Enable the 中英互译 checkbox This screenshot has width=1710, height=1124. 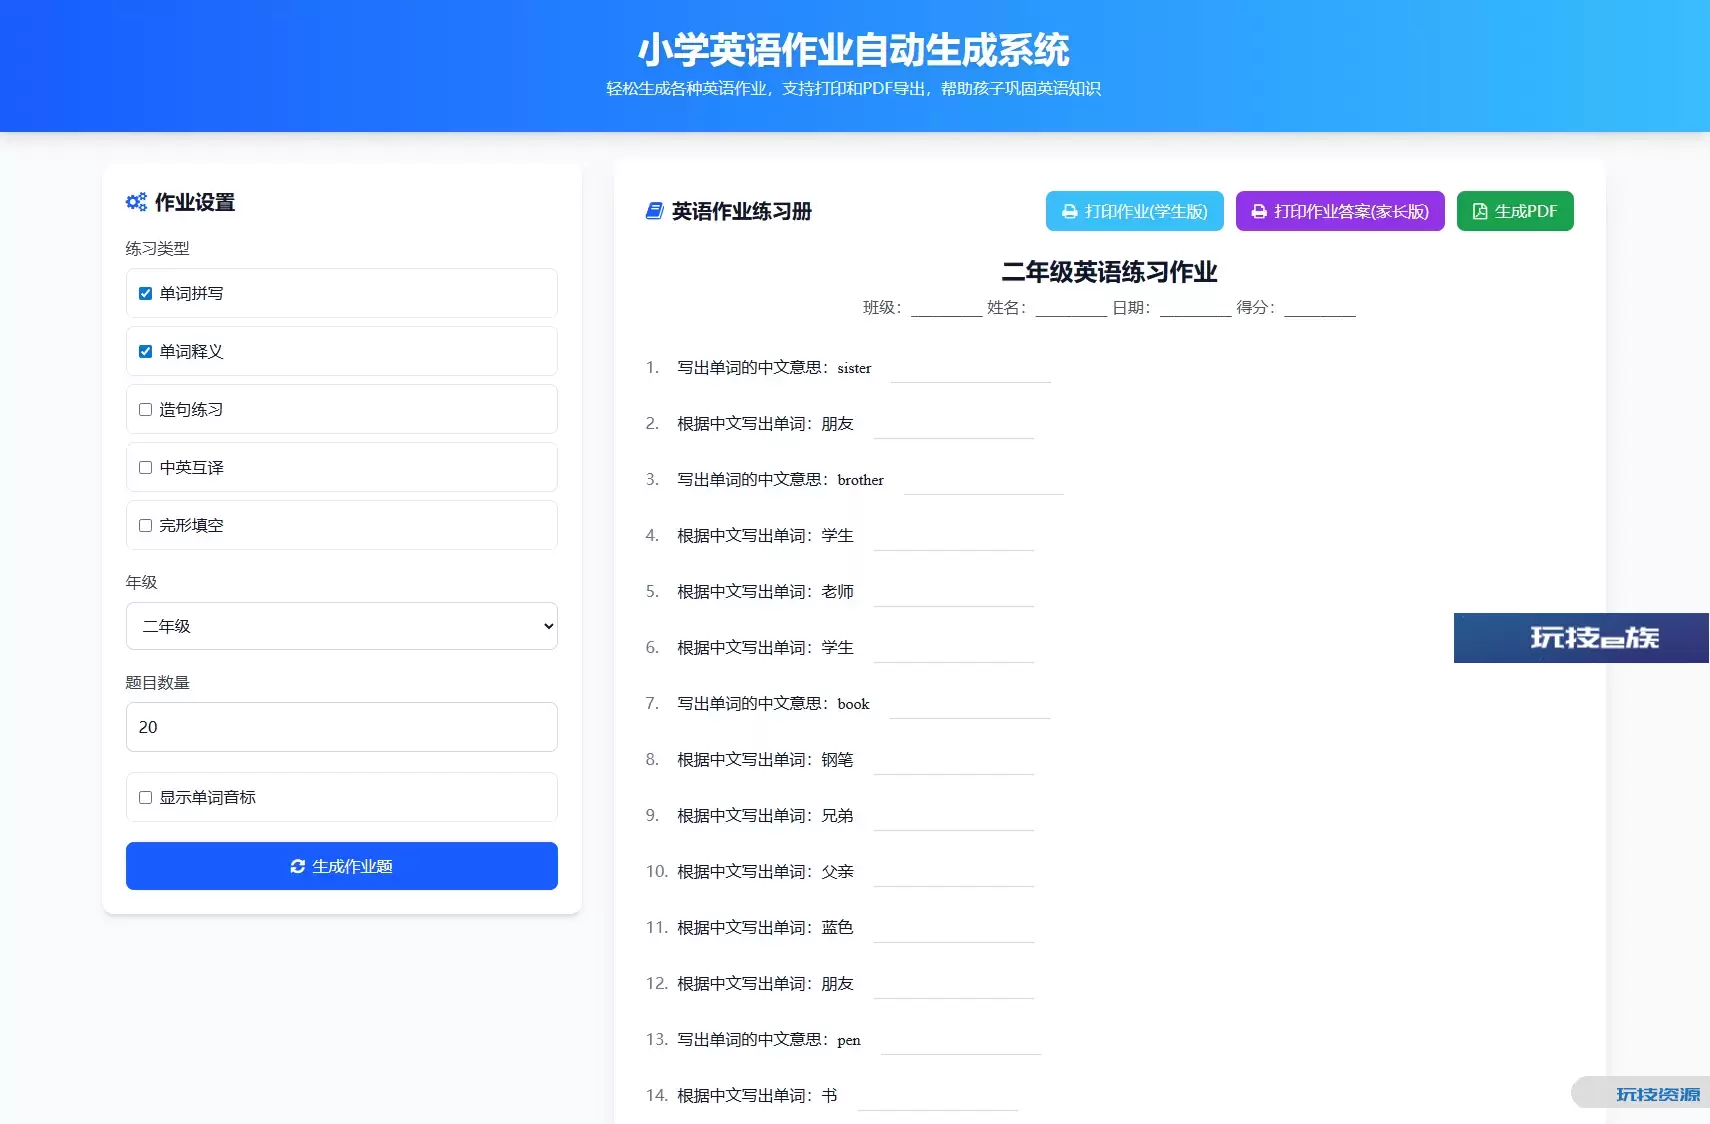tap(145, 468)
